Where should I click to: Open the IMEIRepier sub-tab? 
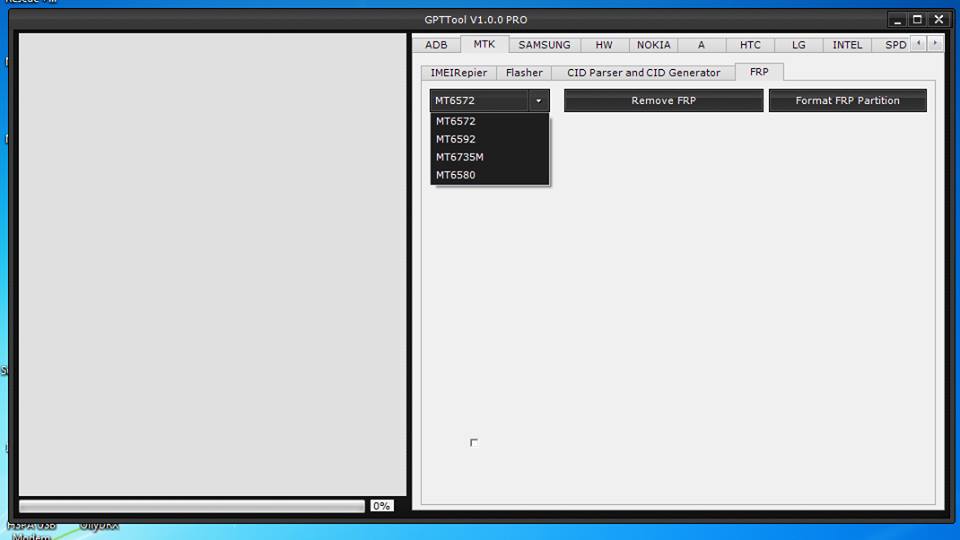[x=459, y=72]
